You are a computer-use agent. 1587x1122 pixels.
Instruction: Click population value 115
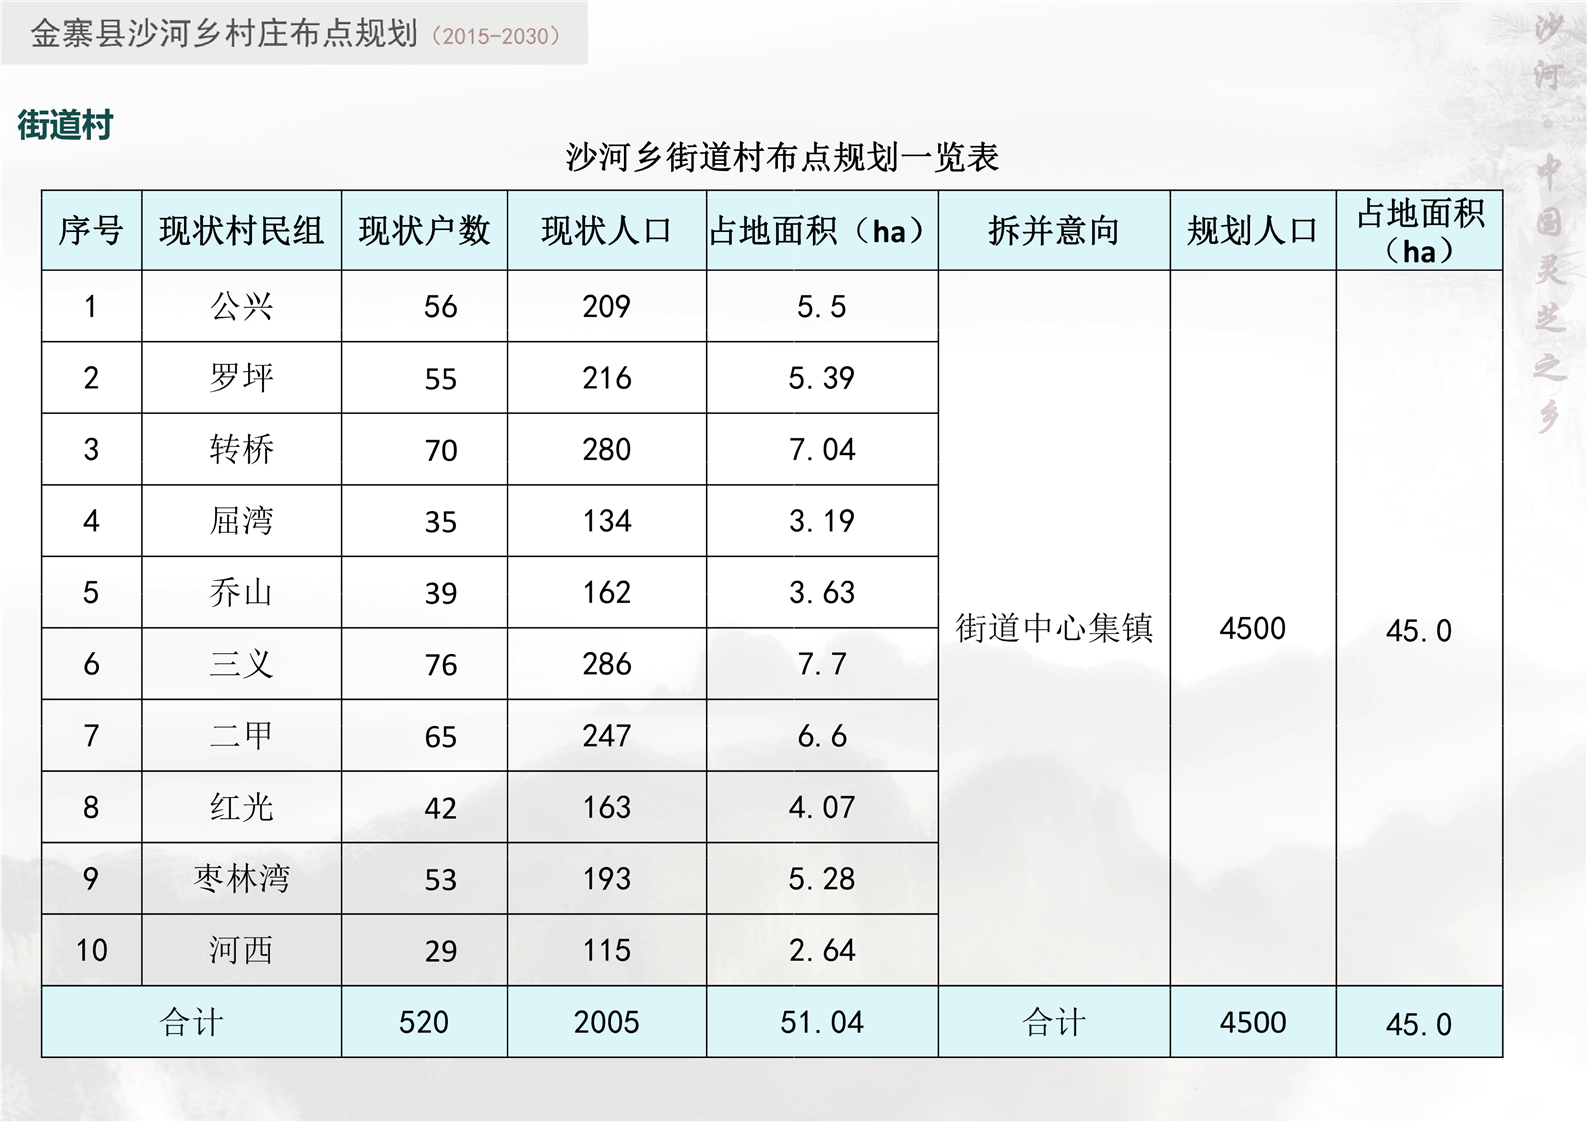tap(607, 950)
